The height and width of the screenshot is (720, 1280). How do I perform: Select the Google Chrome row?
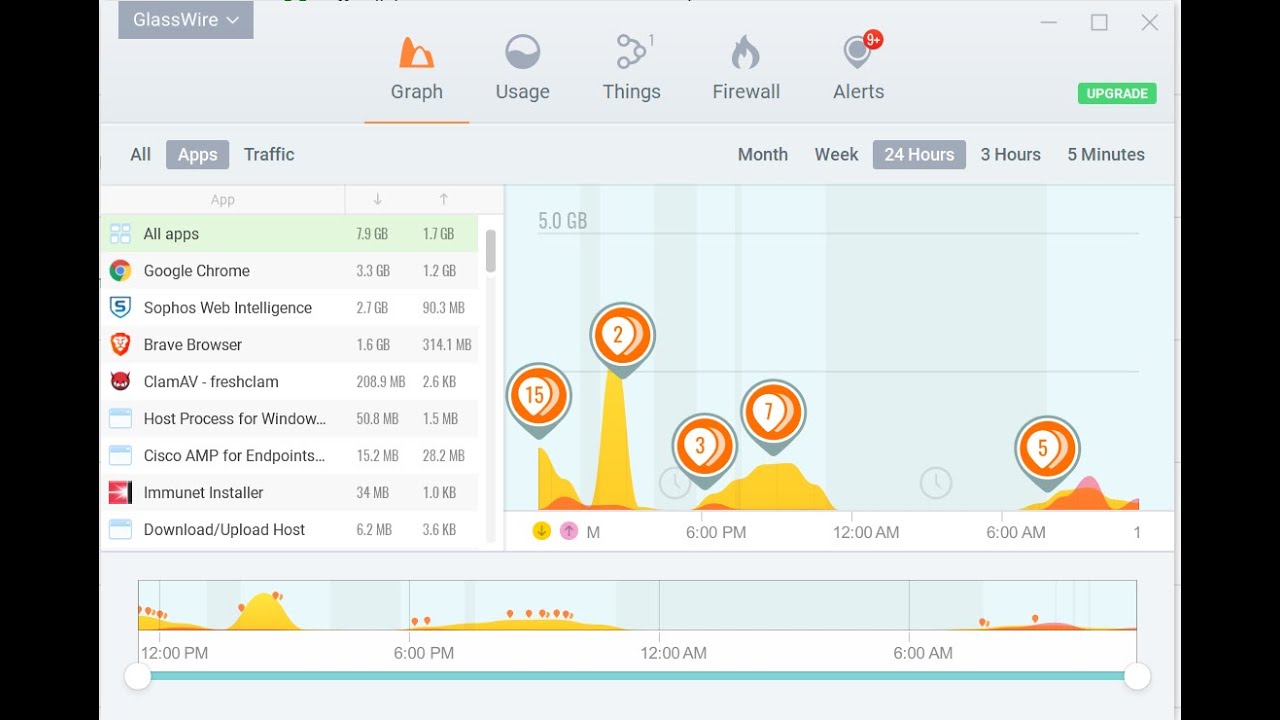(x=289, y=271)
